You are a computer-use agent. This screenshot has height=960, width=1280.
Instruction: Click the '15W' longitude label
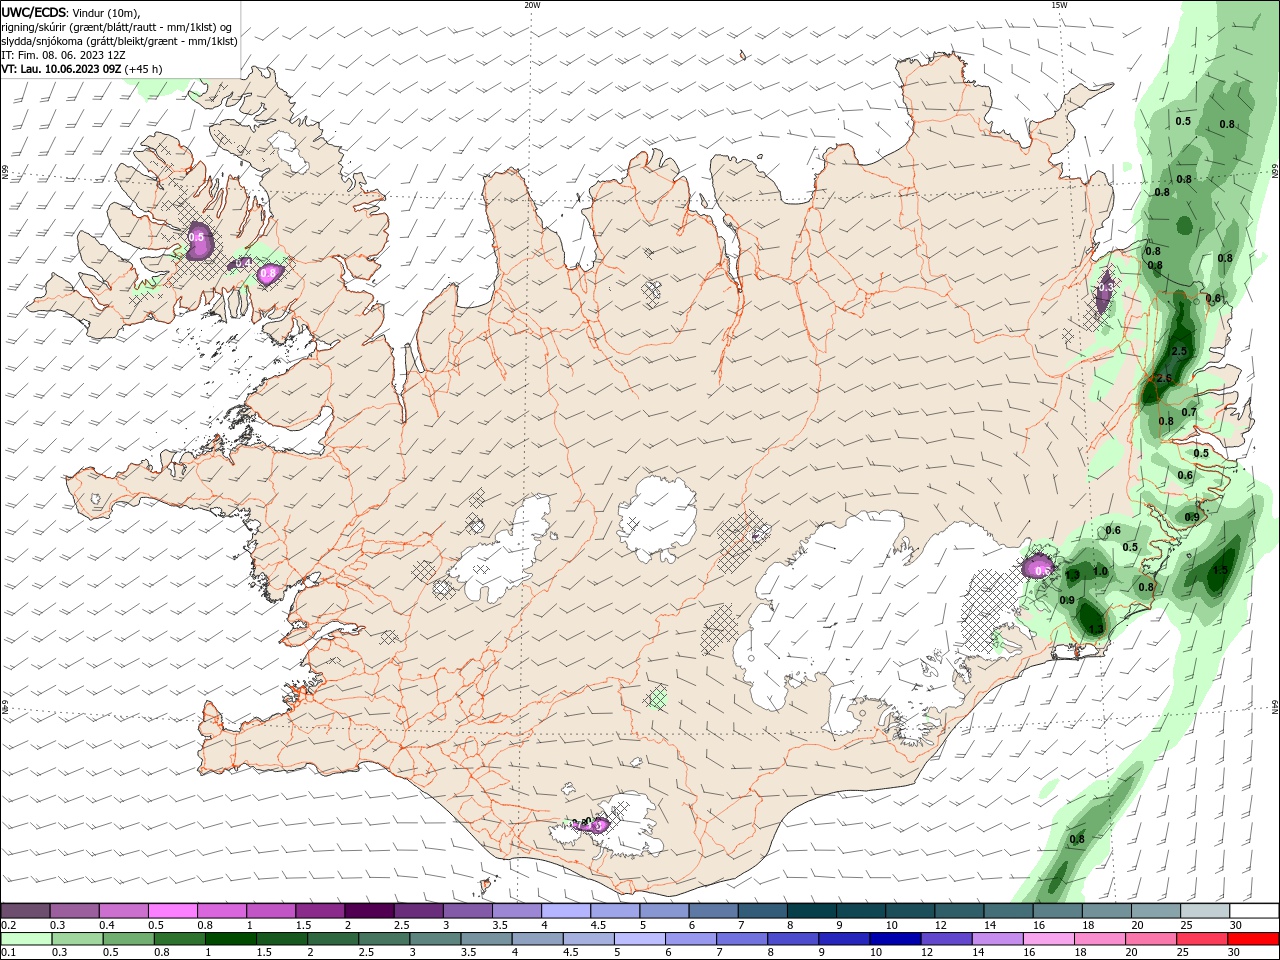click(1058, 5)
